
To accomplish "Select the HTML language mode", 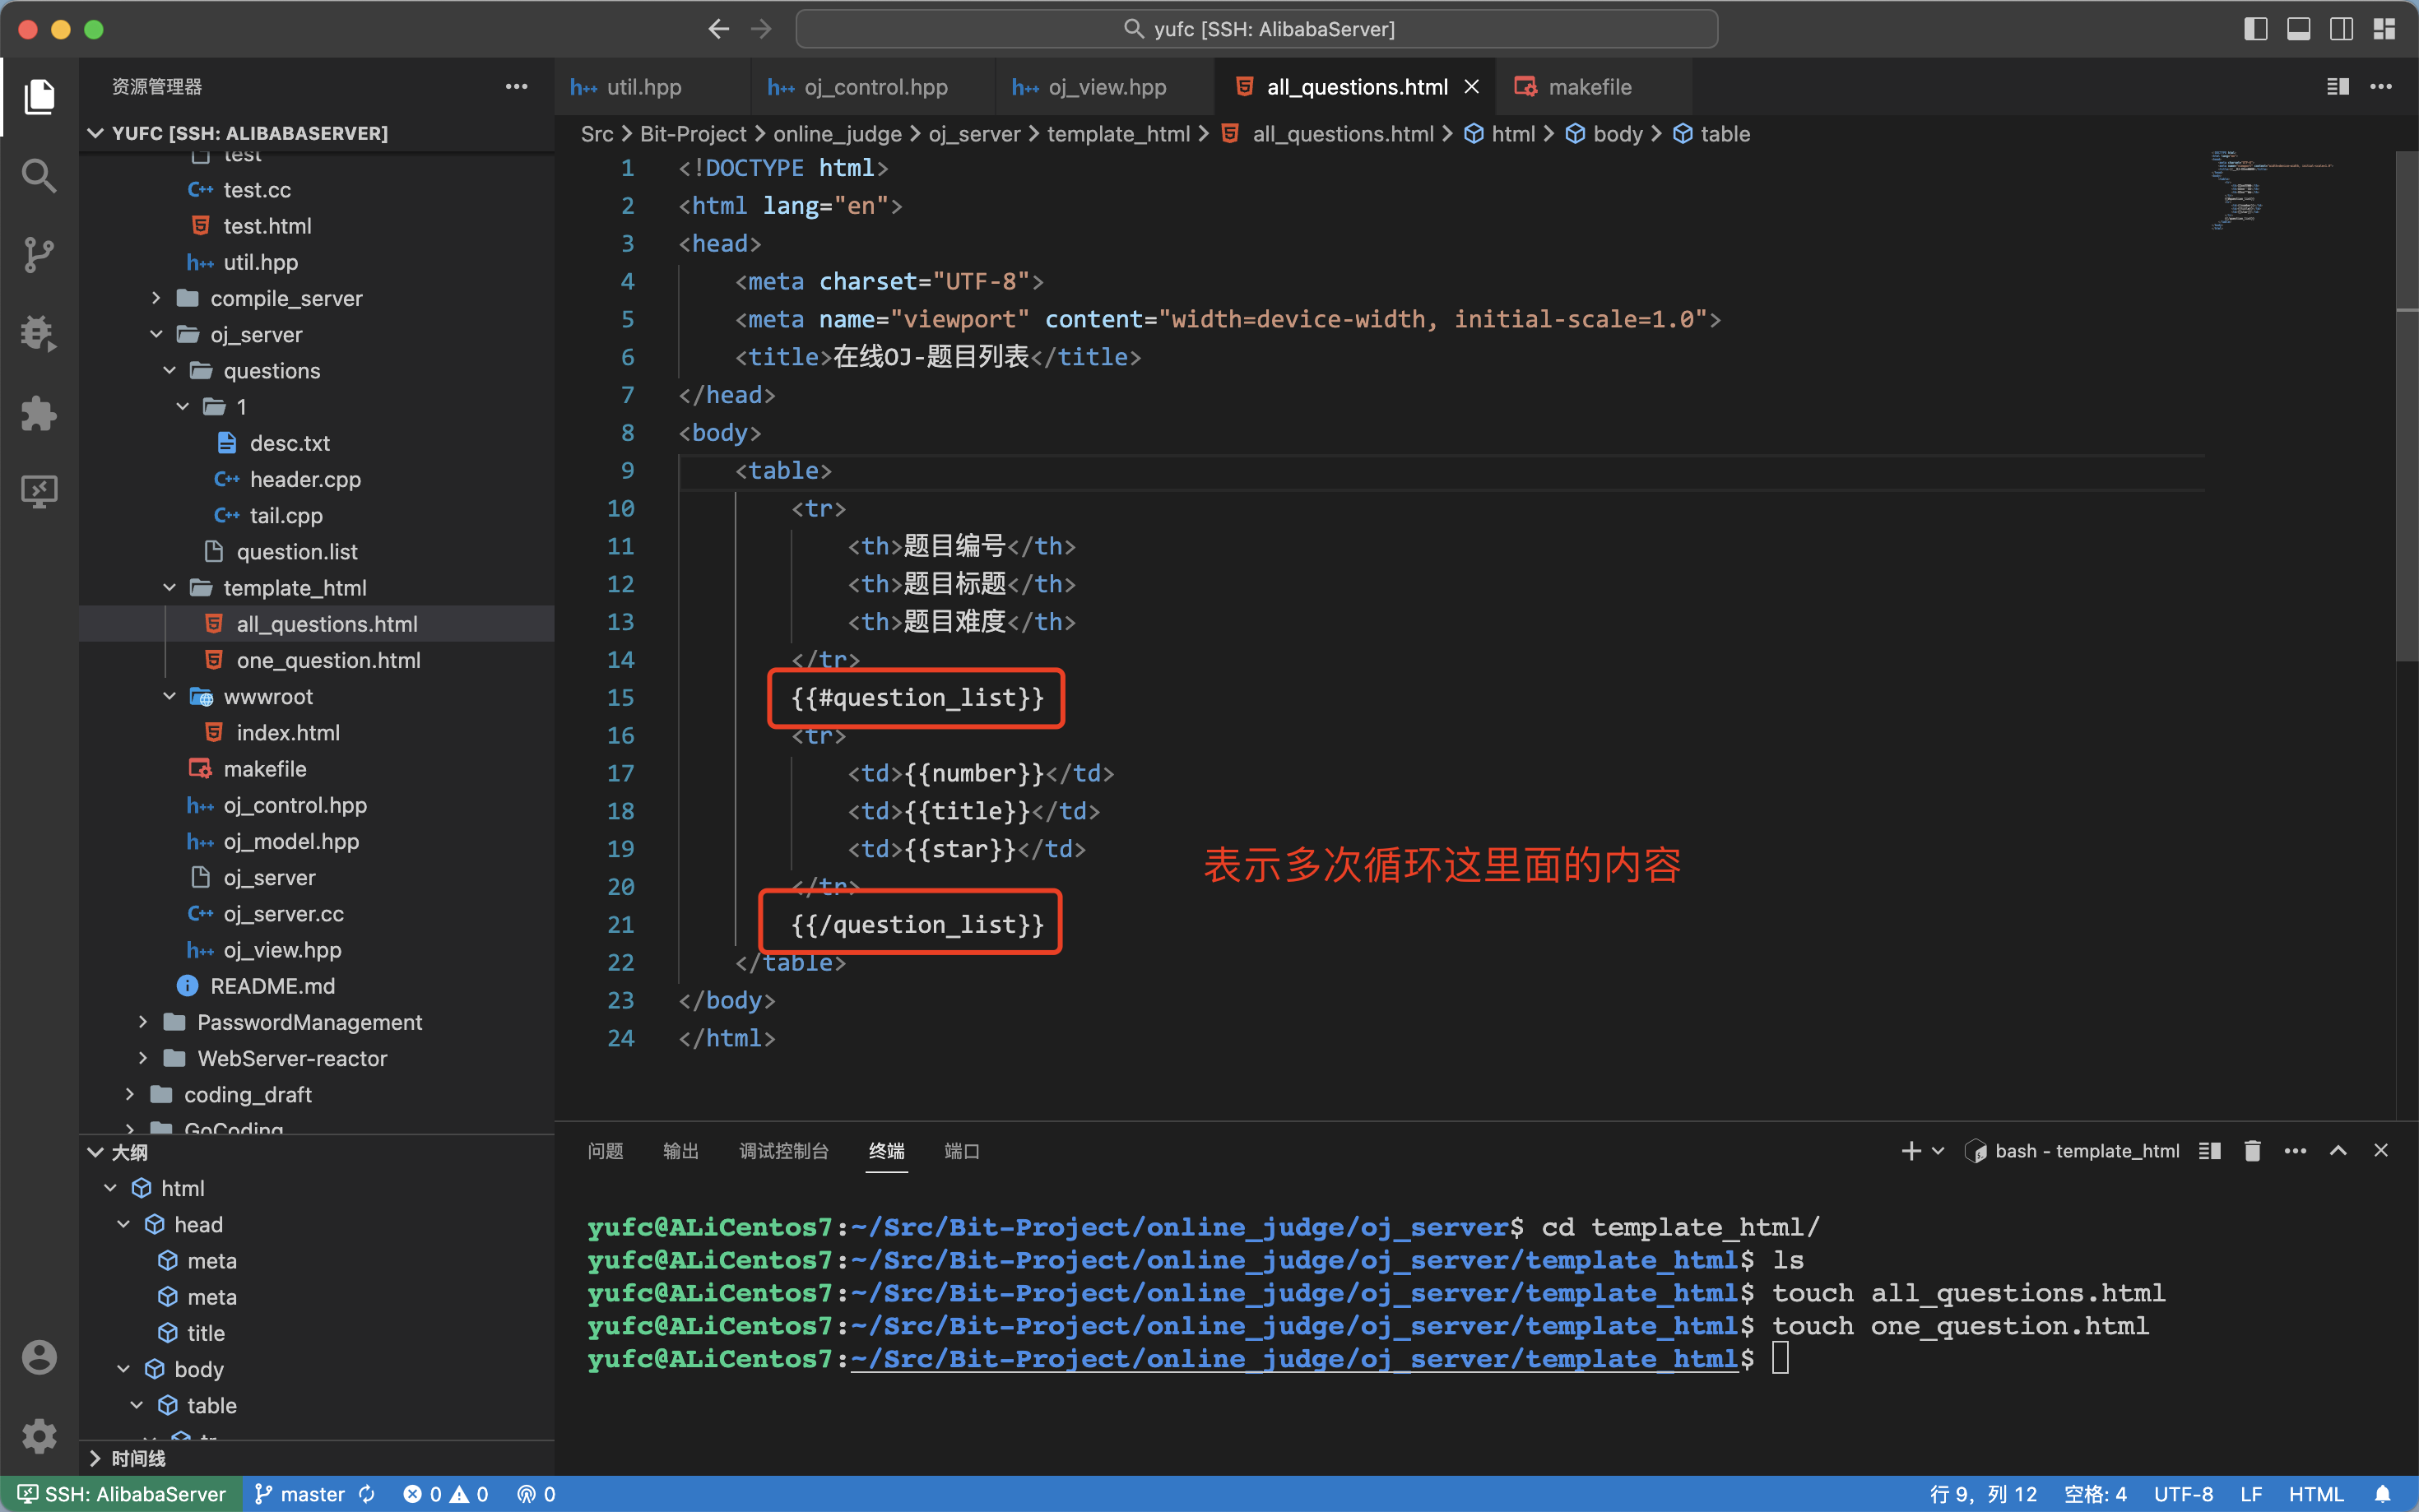I will (x=2315, y=1494).
